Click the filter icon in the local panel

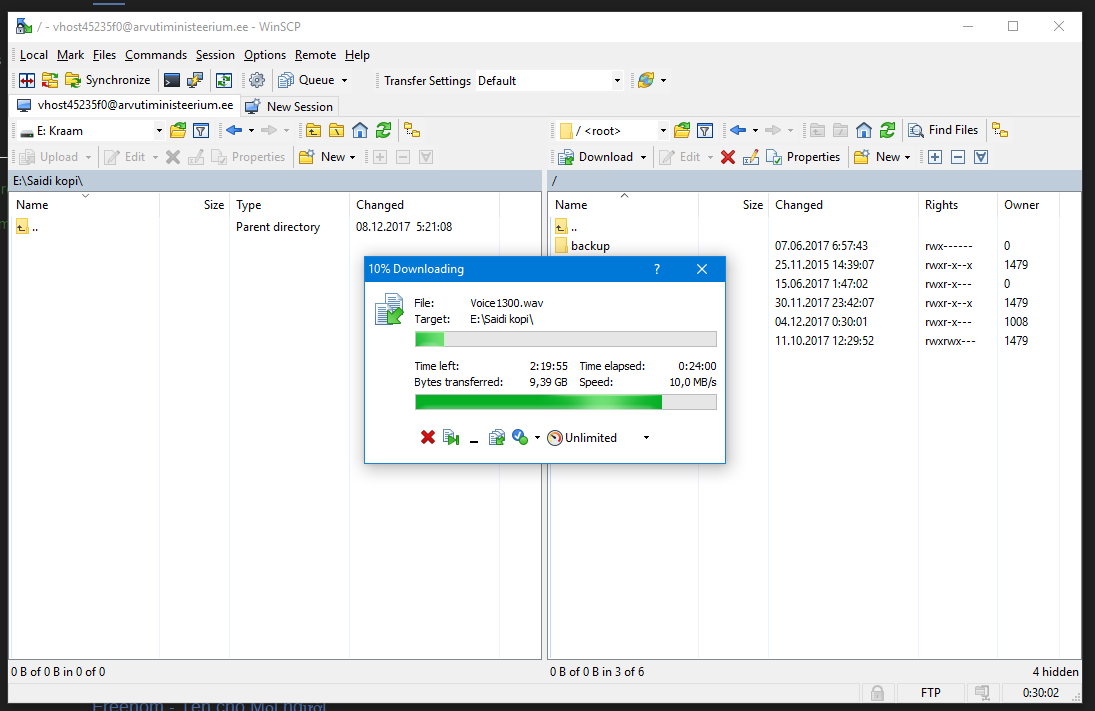click(201, 131)
